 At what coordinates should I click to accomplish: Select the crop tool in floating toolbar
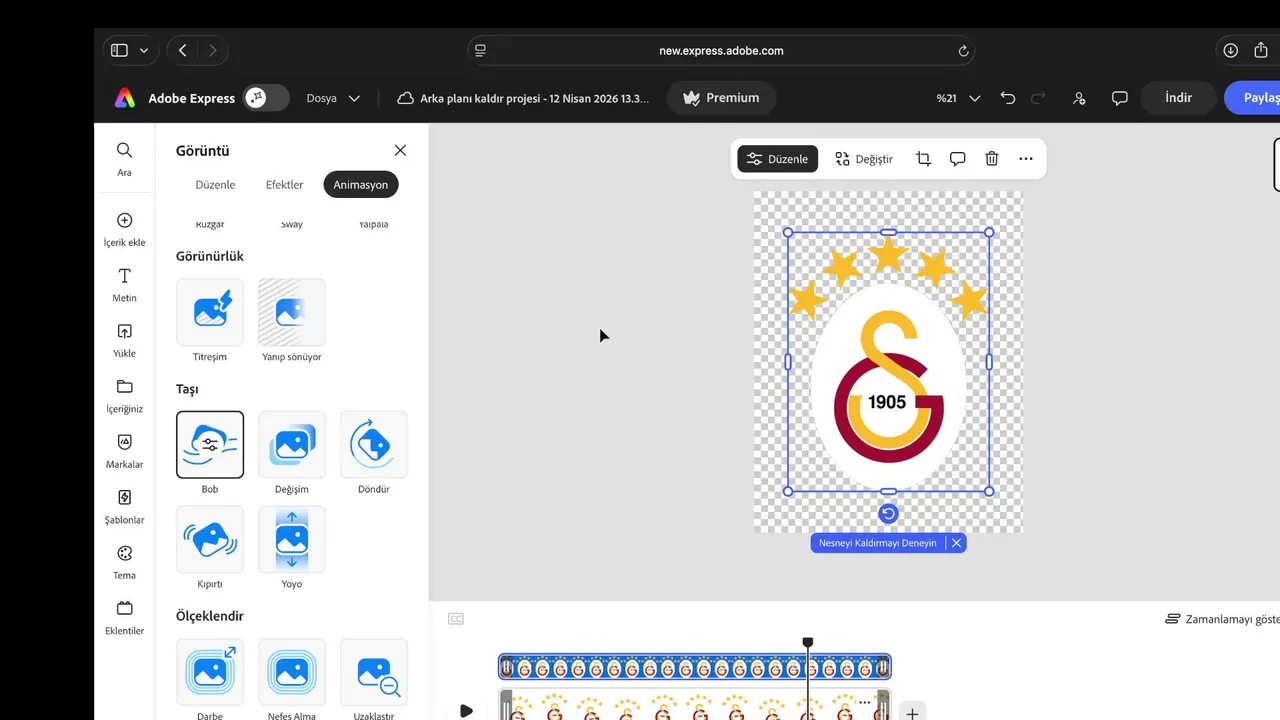point(923,159)
